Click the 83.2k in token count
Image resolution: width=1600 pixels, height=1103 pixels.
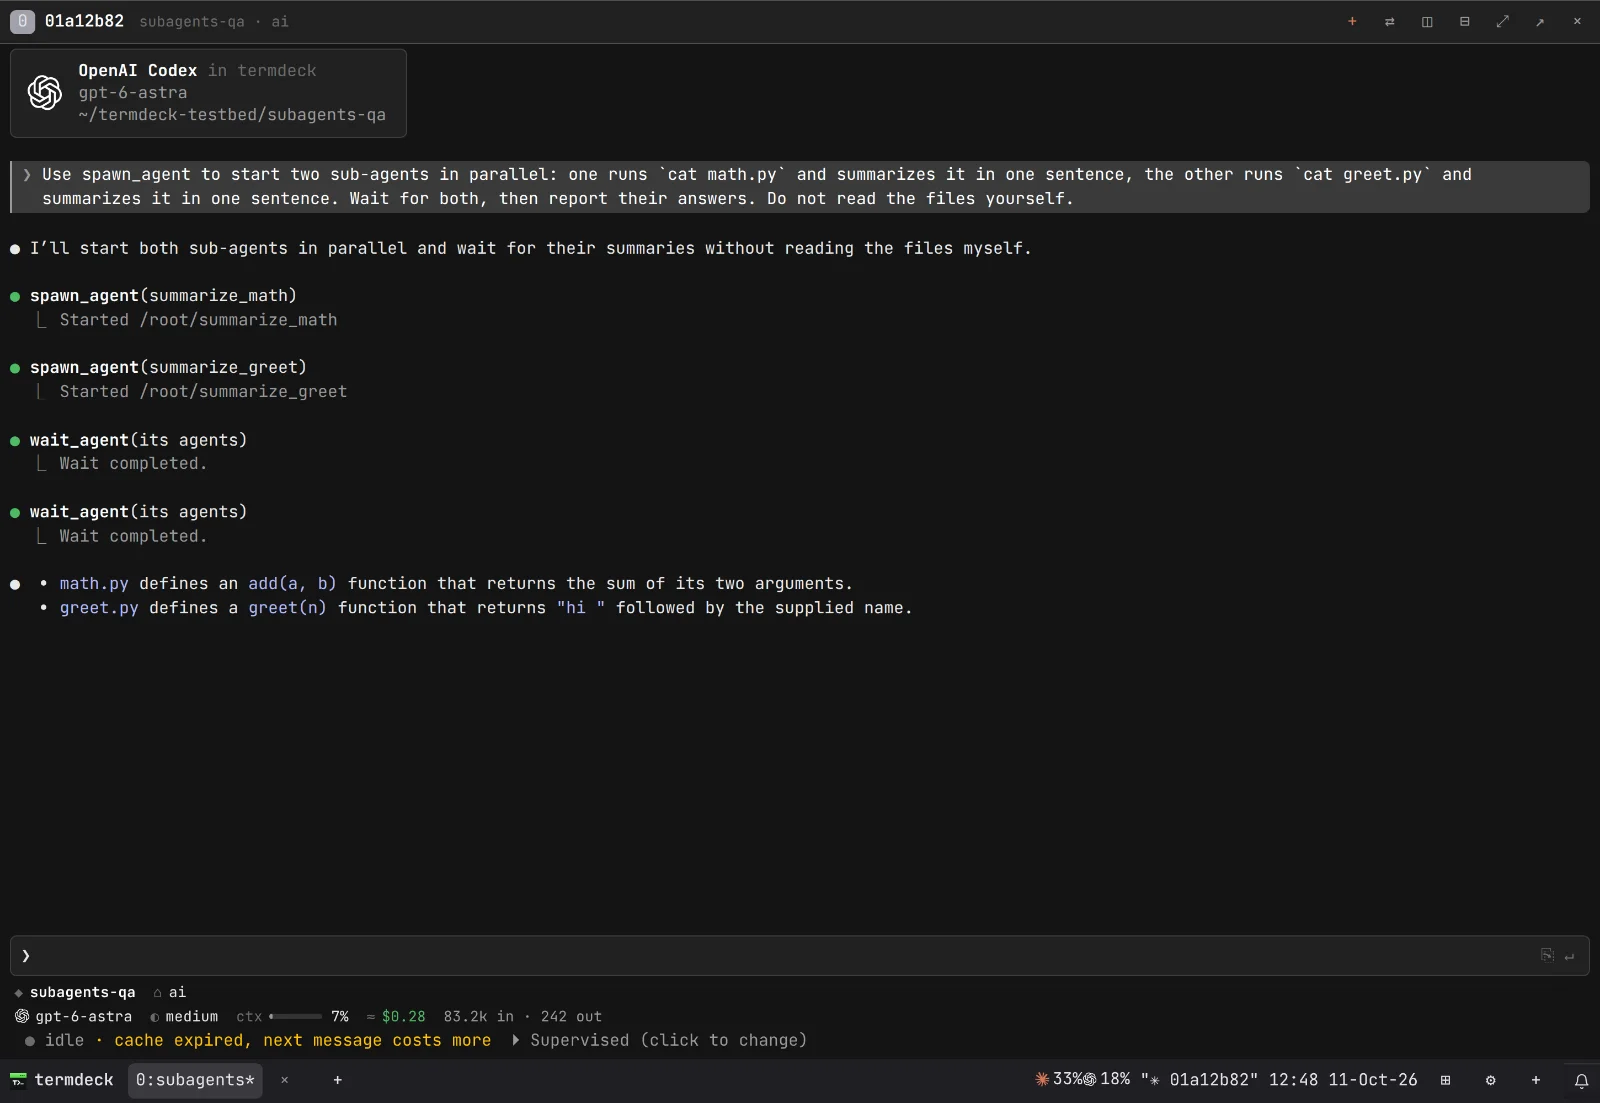tap(478, 1016)
